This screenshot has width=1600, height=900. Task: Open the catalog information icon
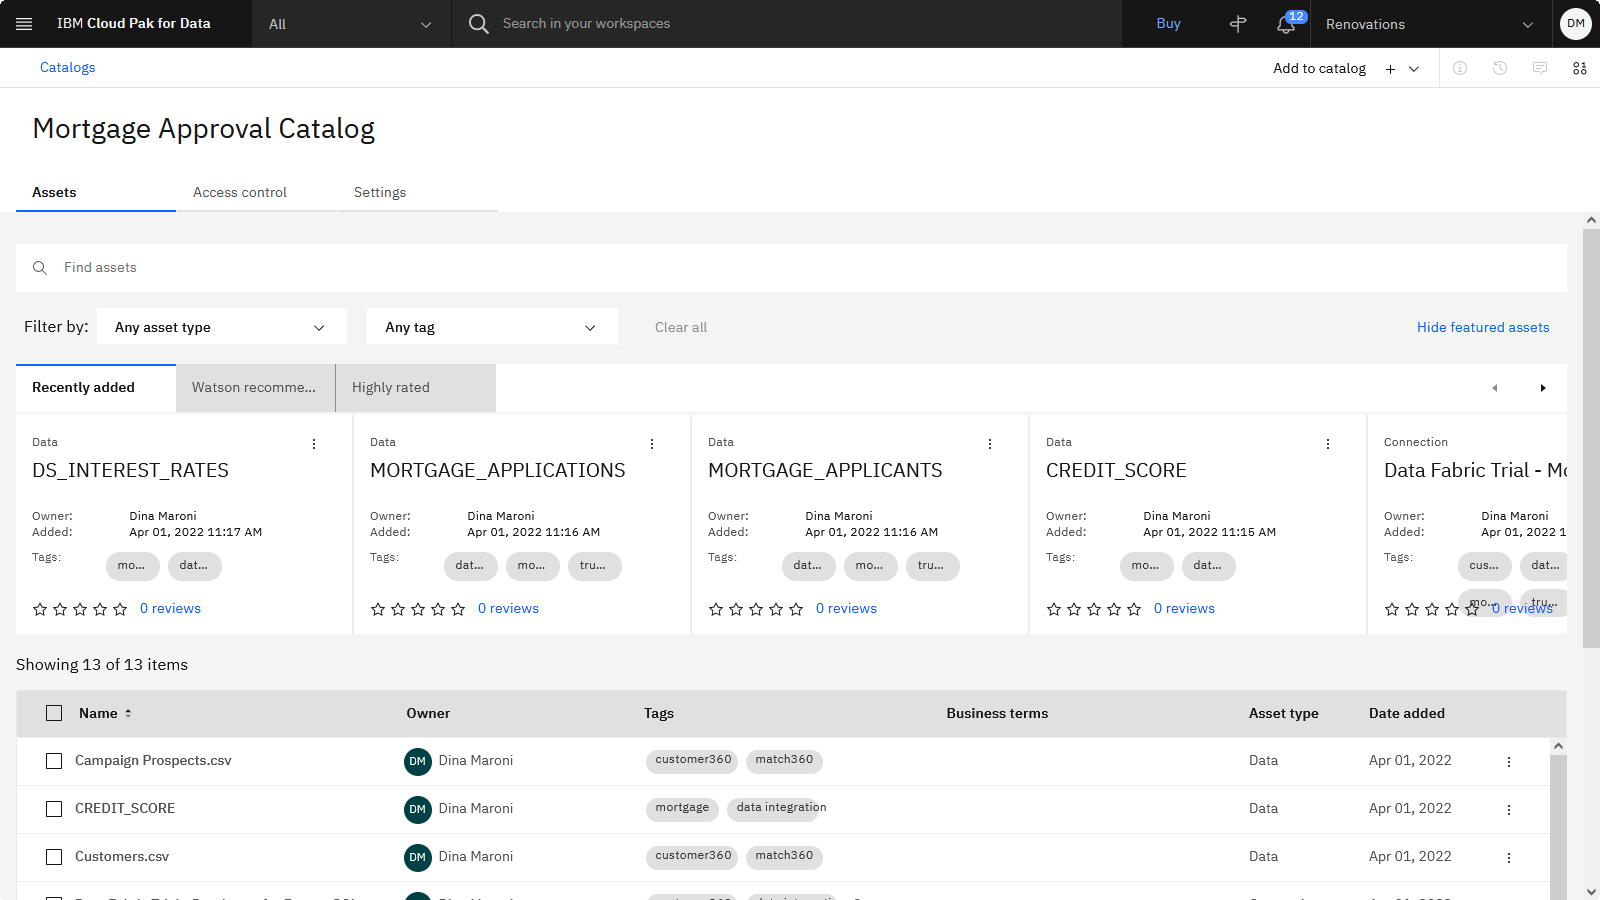coord(1460,68)
